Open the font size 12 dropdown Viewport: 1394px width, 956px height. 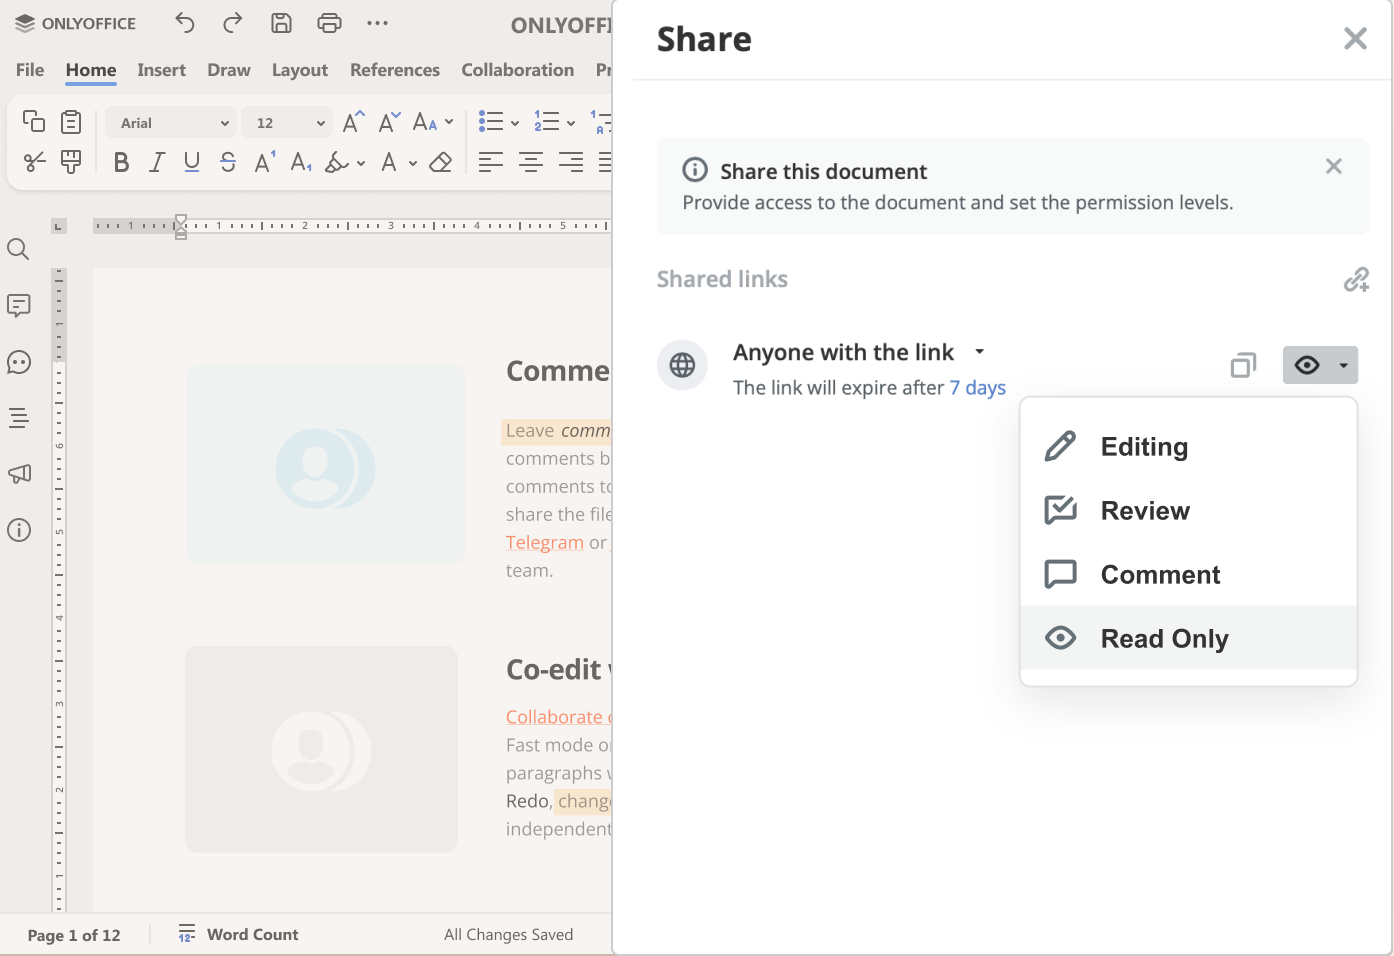click(x=320, y=123)
